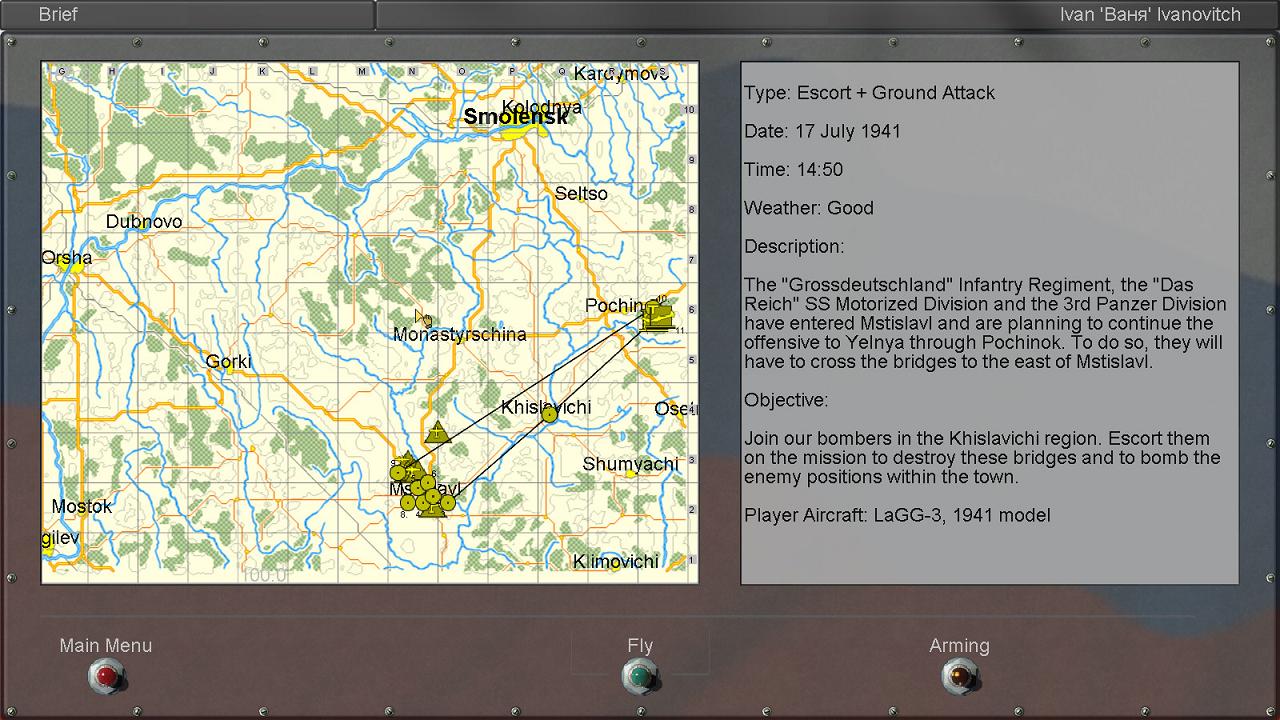Click the airfield marker at Pochinok
Image resolution: width=1280 pixels, height=720 pixels.
657,316
